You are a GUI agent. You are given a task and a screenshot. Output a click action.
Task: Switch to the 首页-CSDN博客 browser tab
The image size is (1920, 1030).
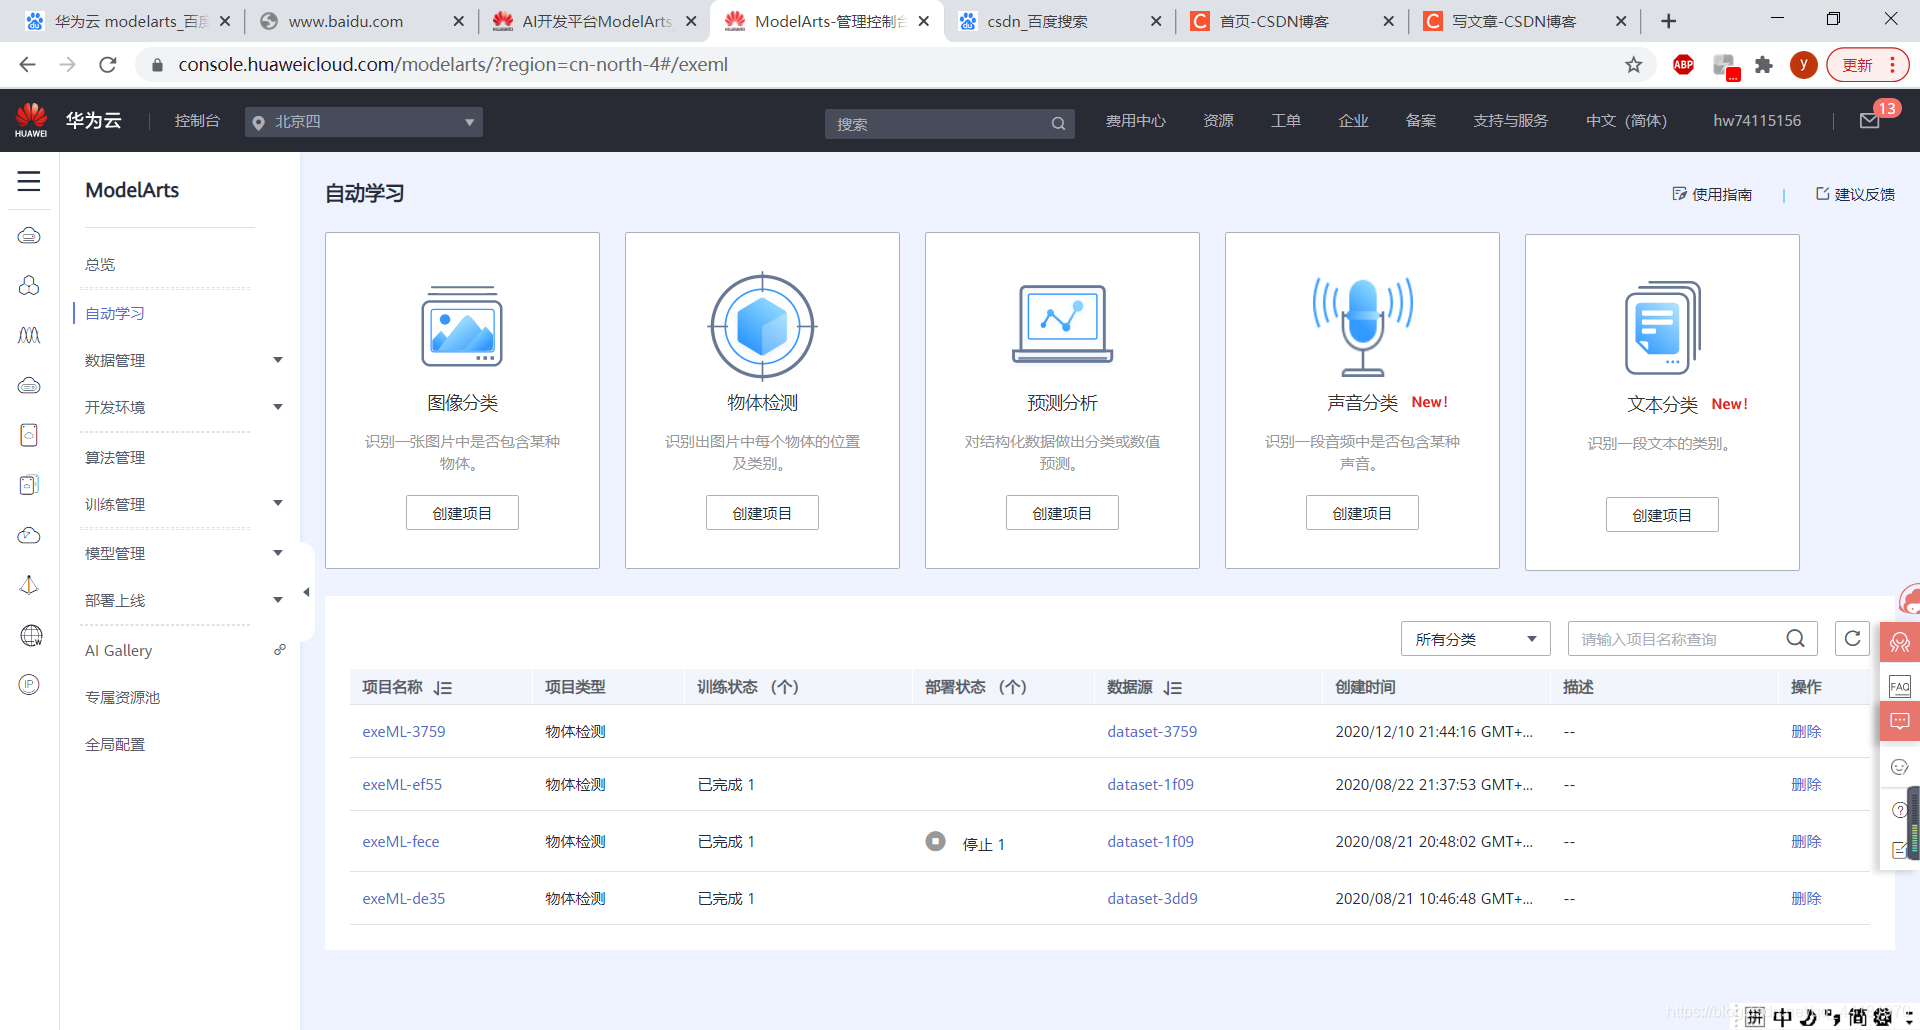point(1290,21)
